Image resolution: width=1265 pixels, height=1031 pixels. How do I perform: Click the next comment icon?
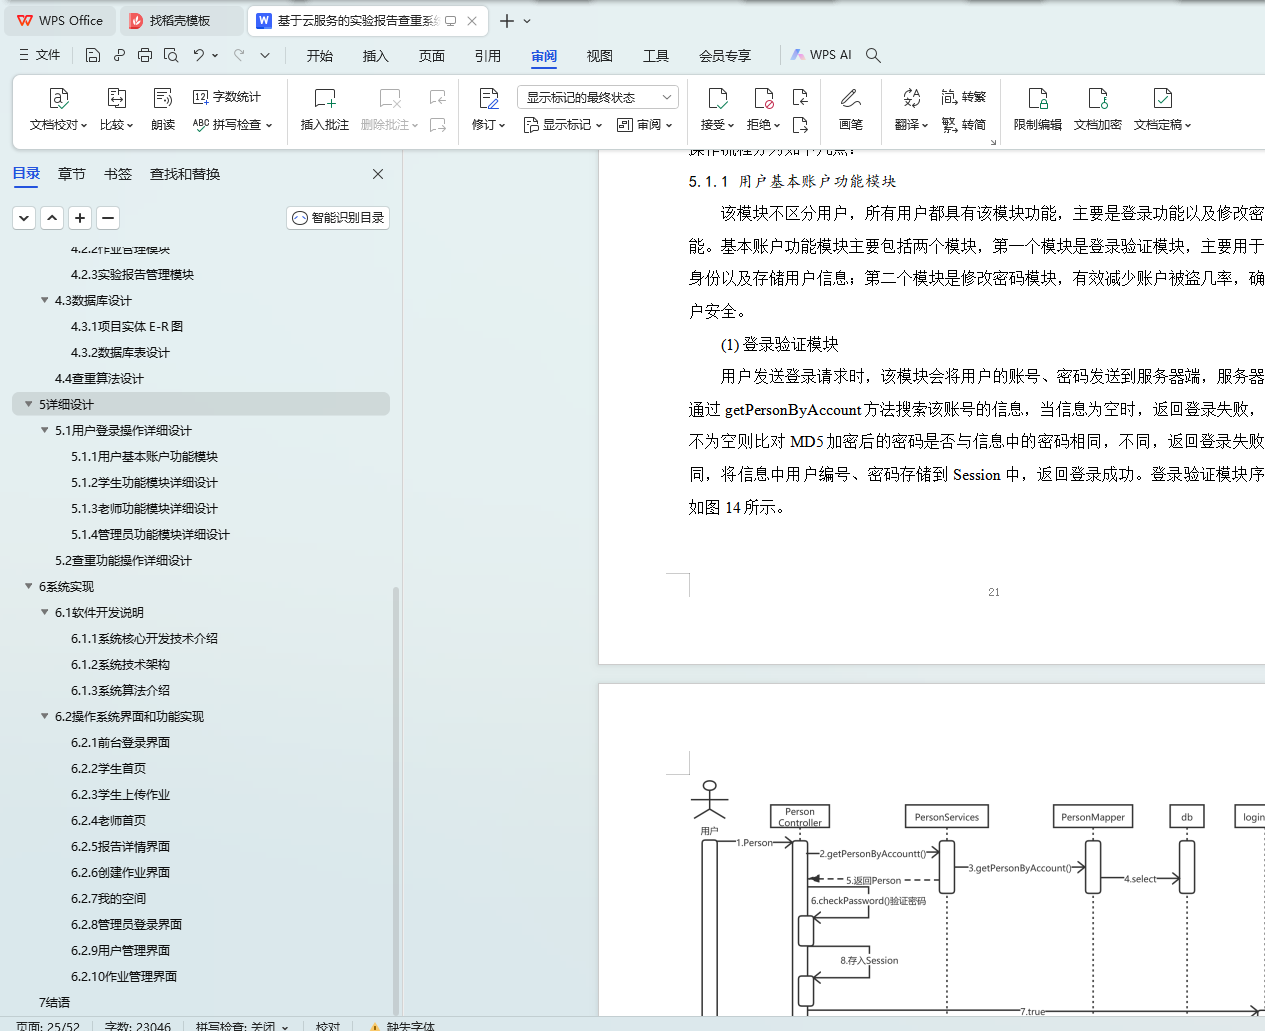[x=438, y=125]
